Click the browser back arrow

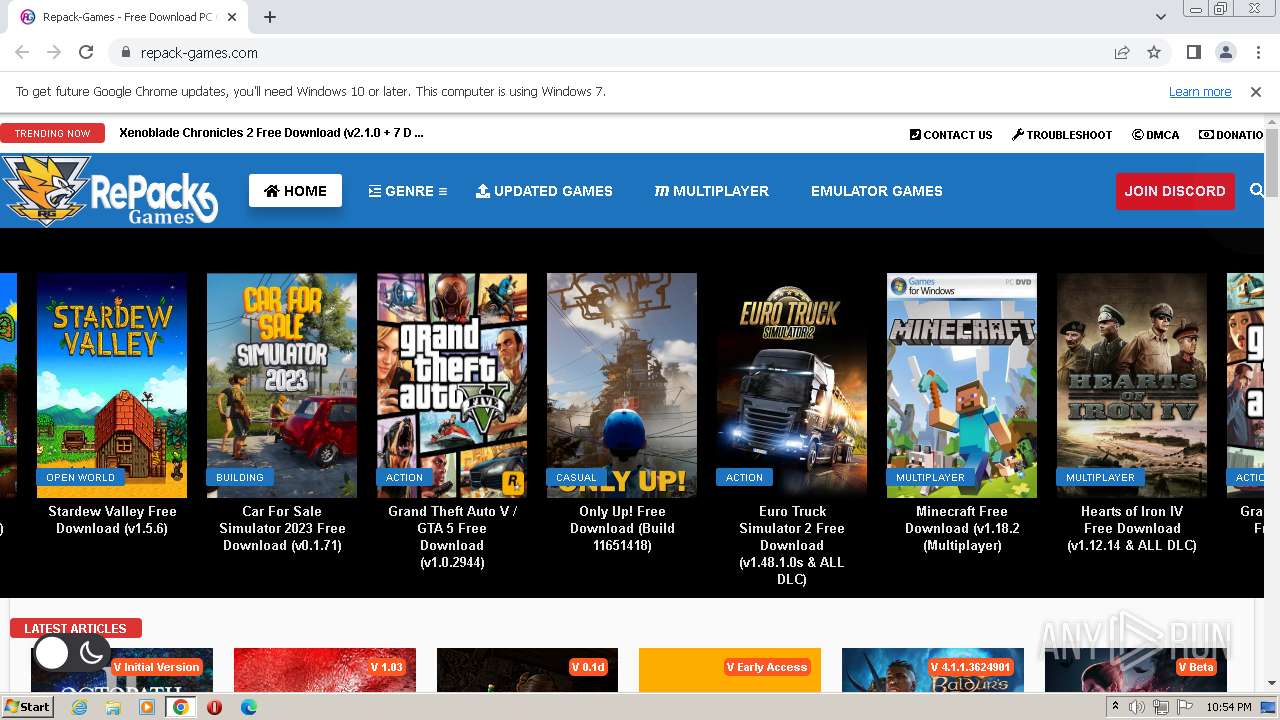(x=22, y=53)
